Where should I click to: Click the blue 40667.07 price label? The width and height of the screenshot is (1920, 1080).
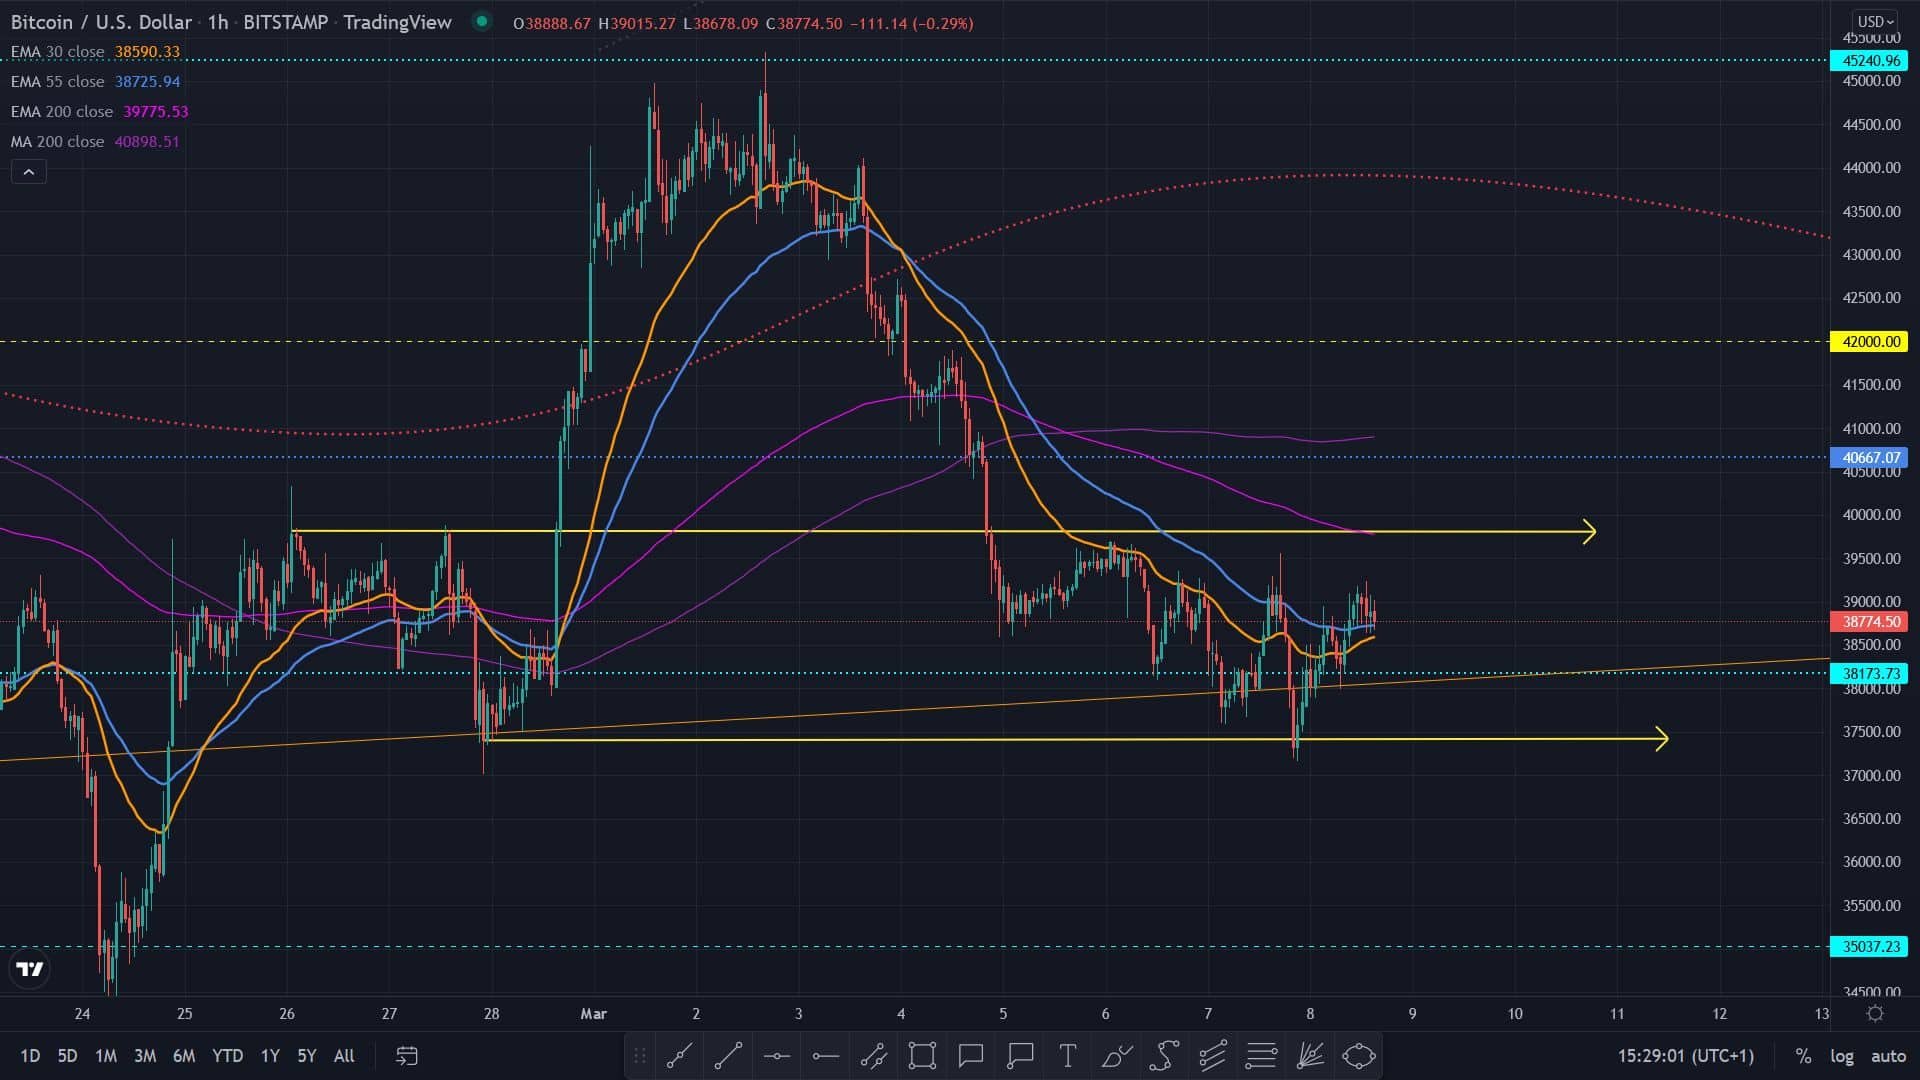(1869, 458)
